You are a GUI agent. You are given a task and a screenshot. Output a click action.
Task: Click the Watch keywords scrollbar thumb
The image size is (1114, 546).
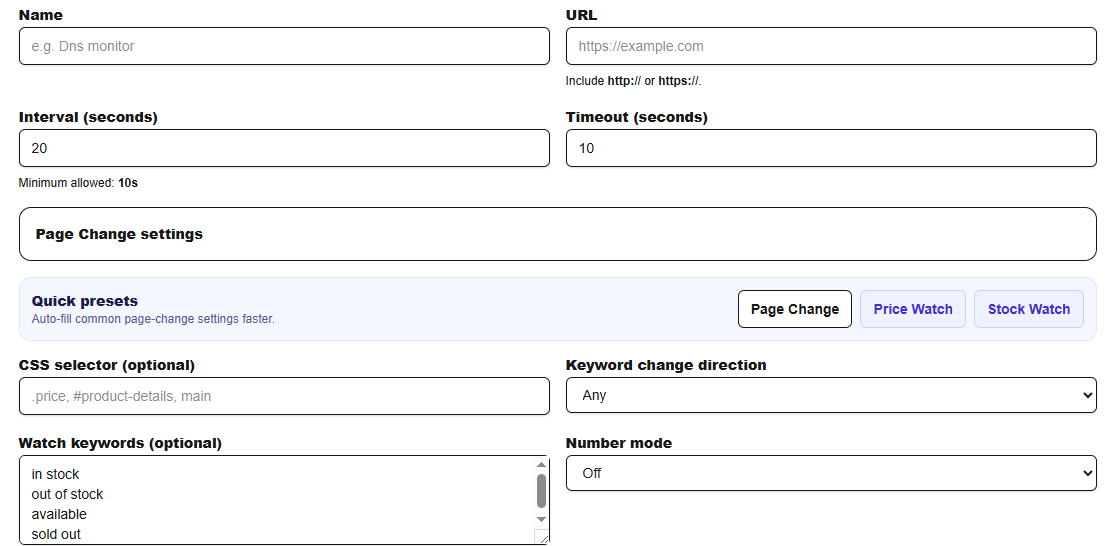point(542,491)
